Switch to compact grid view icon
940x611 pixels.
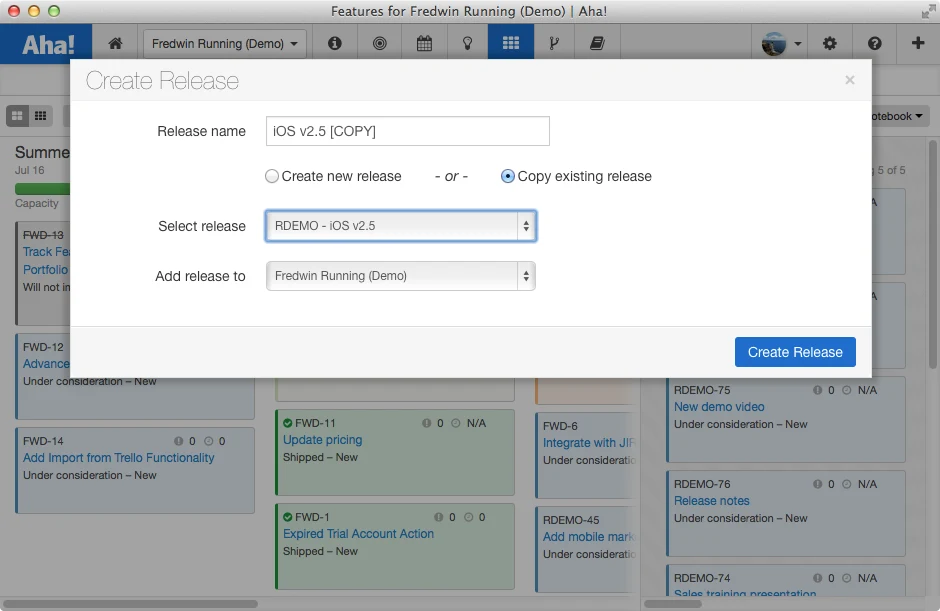41,116
